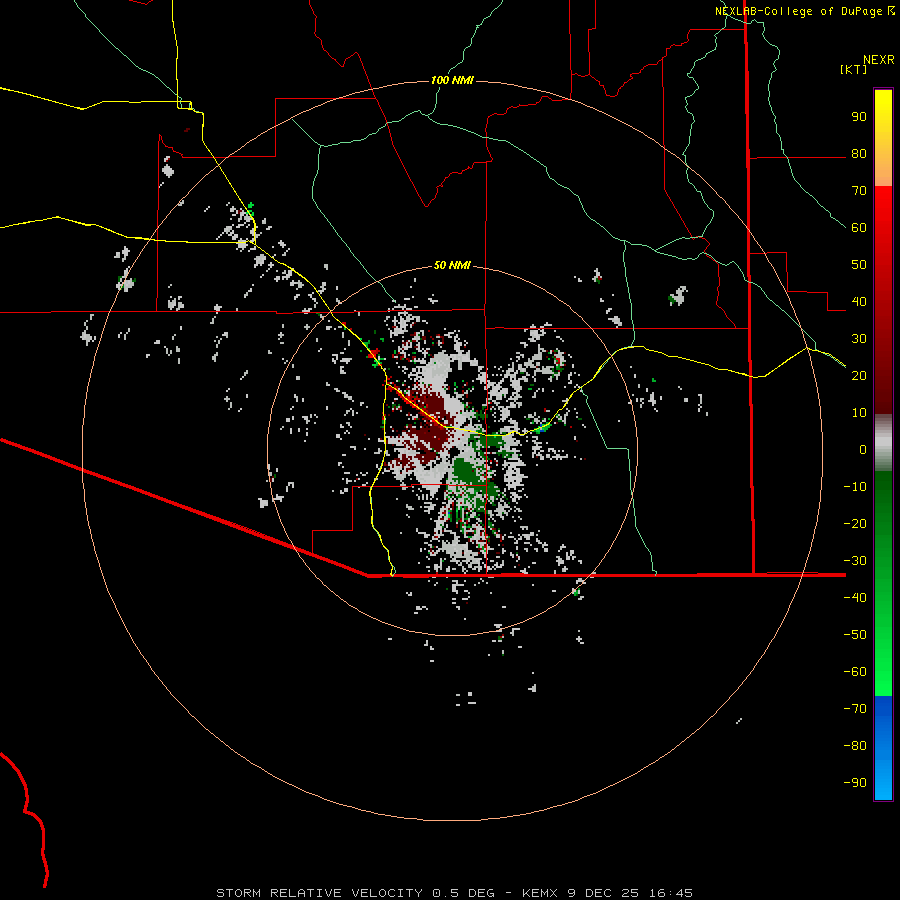Screen dimensions: 900x900
Task: Select the 20 value on velocity scale
Action: pyautogui.click(x=859, y=376)
